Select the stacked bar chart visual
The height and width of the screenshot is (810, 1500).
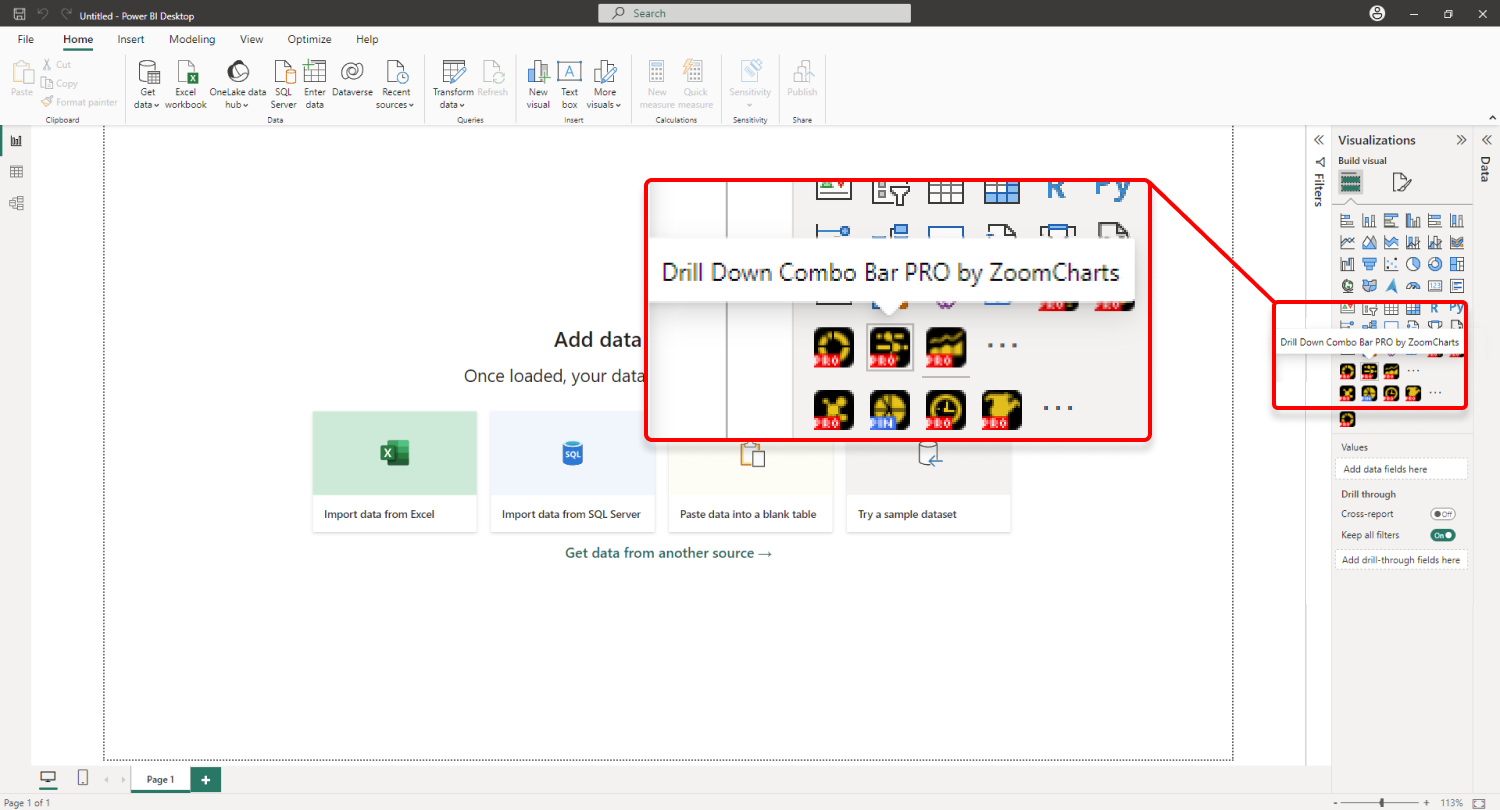pos(1347,221)
